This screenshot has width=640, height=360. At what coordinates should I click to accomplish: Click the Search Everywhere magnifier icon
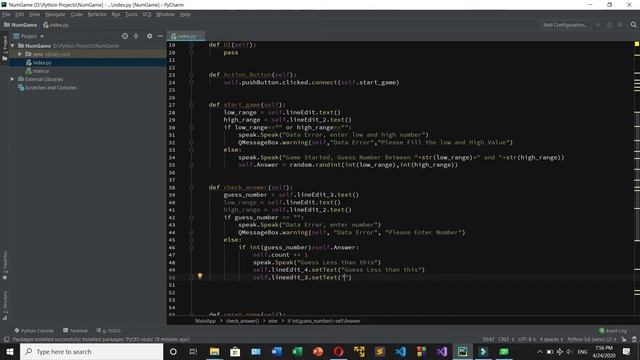click(633, 25)
